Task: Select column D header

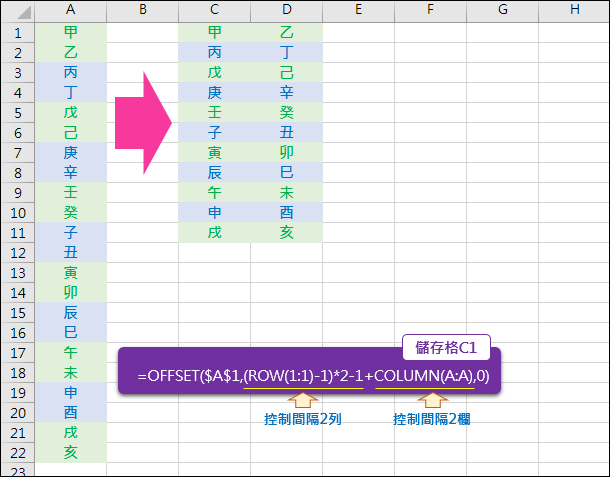Action: tap(286, 11)
